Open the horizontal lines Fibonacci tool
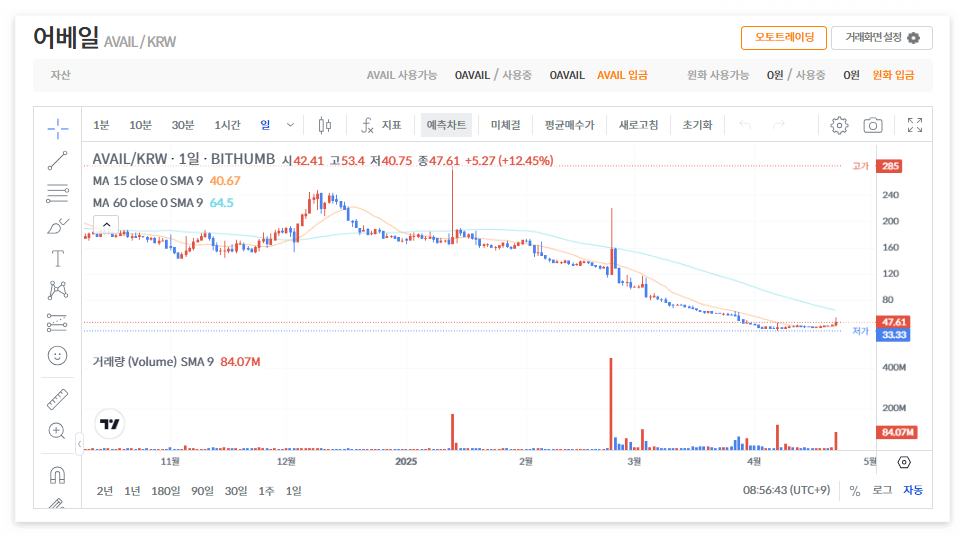The width and height of the screenshot is (965, 537). (x=58, y=194)
